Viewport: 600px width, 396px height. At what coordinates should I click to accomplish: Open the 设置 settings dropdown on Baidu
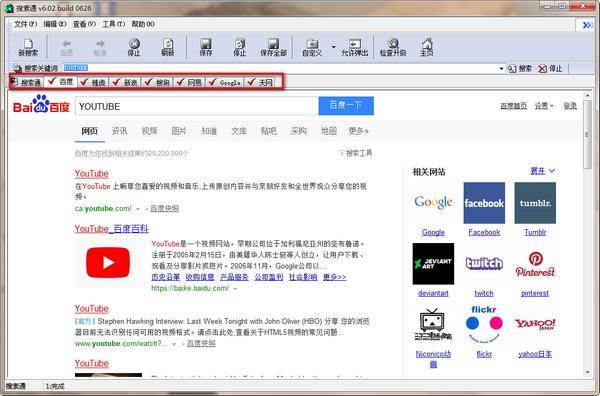pos(544,106)
